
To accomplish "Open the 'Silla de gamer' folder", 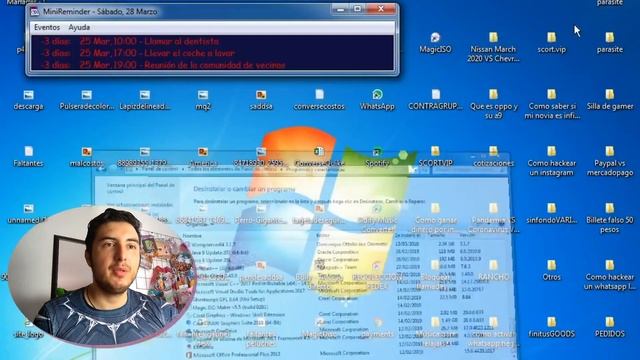I will pos(610,100).
